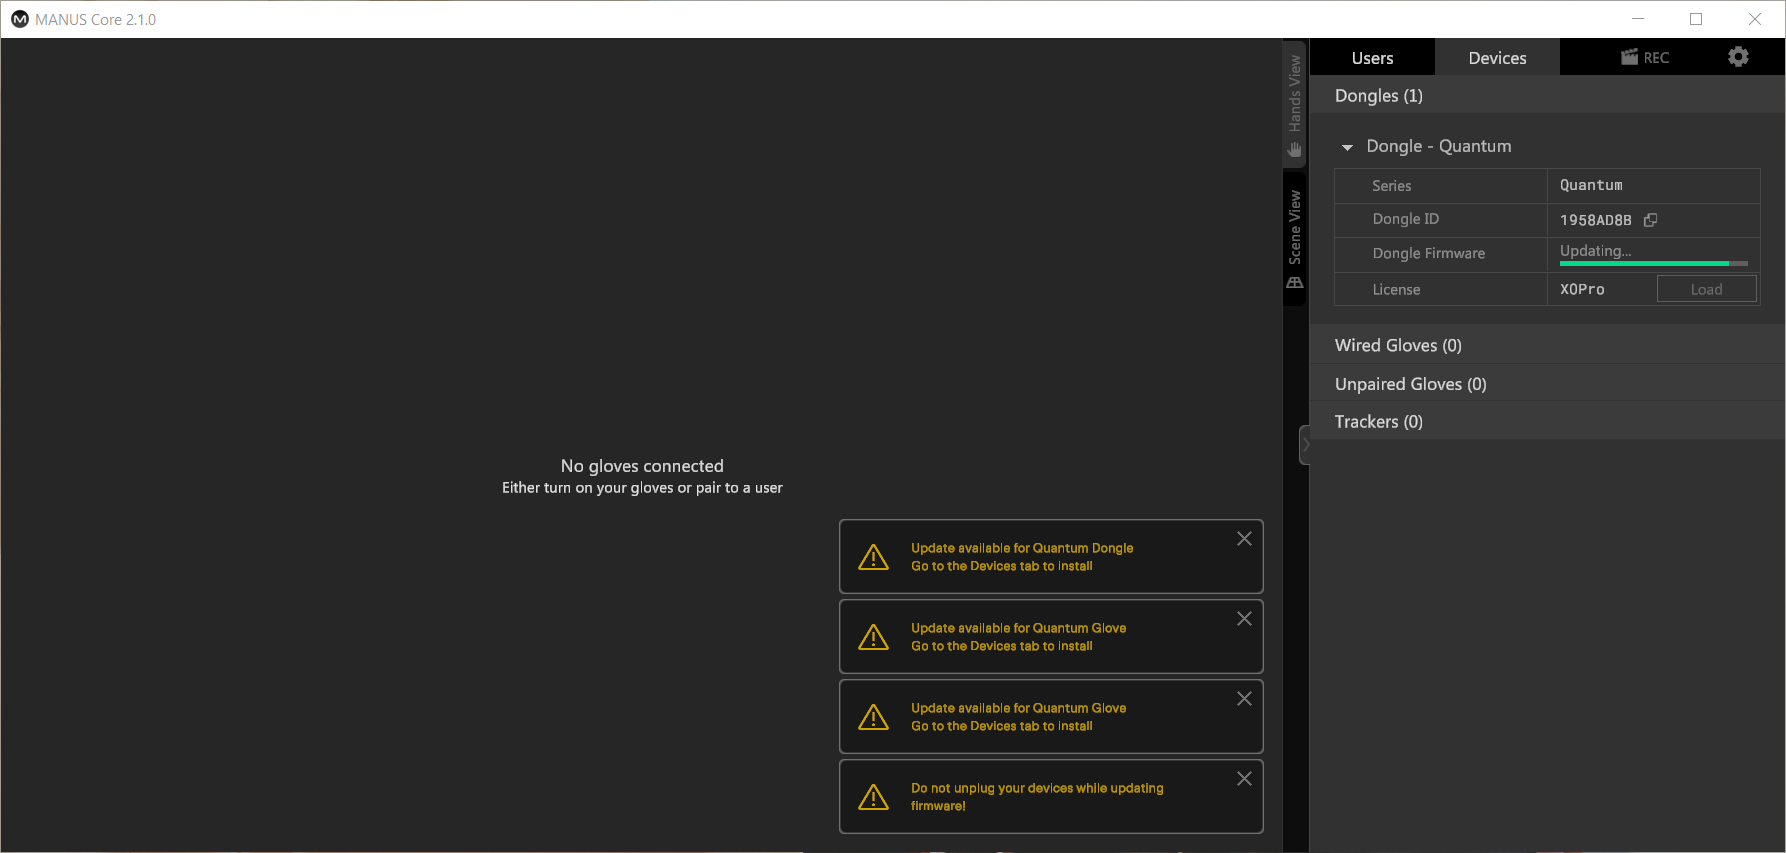The height and width of the screenshot is (853, 1786).
Task: Open the Users tab
Action: coord(1372,58)
